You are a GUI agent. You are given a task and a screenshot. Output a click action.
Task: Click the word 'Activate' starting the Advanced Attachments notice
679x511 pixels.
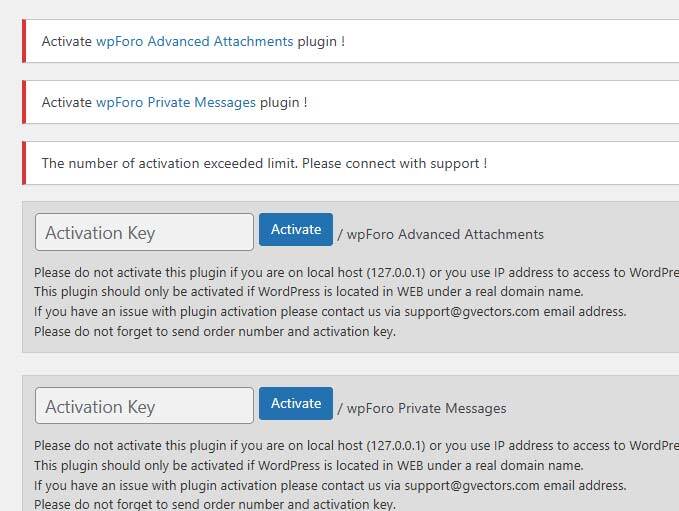click(x=67, y=42)
